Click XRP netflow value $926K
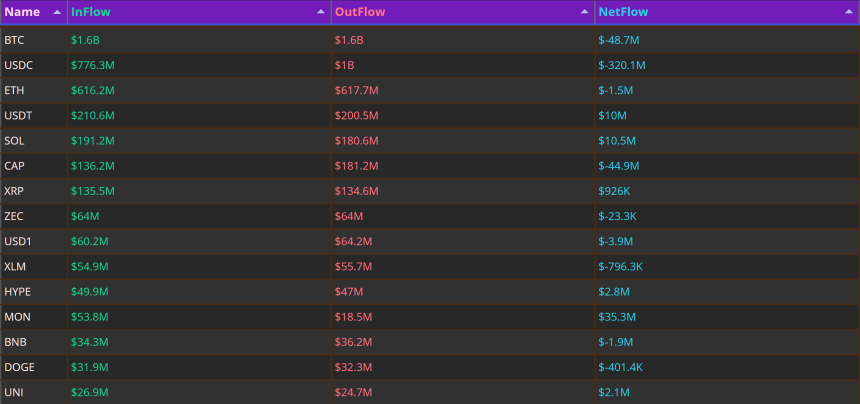 click(x=614, y=191)
